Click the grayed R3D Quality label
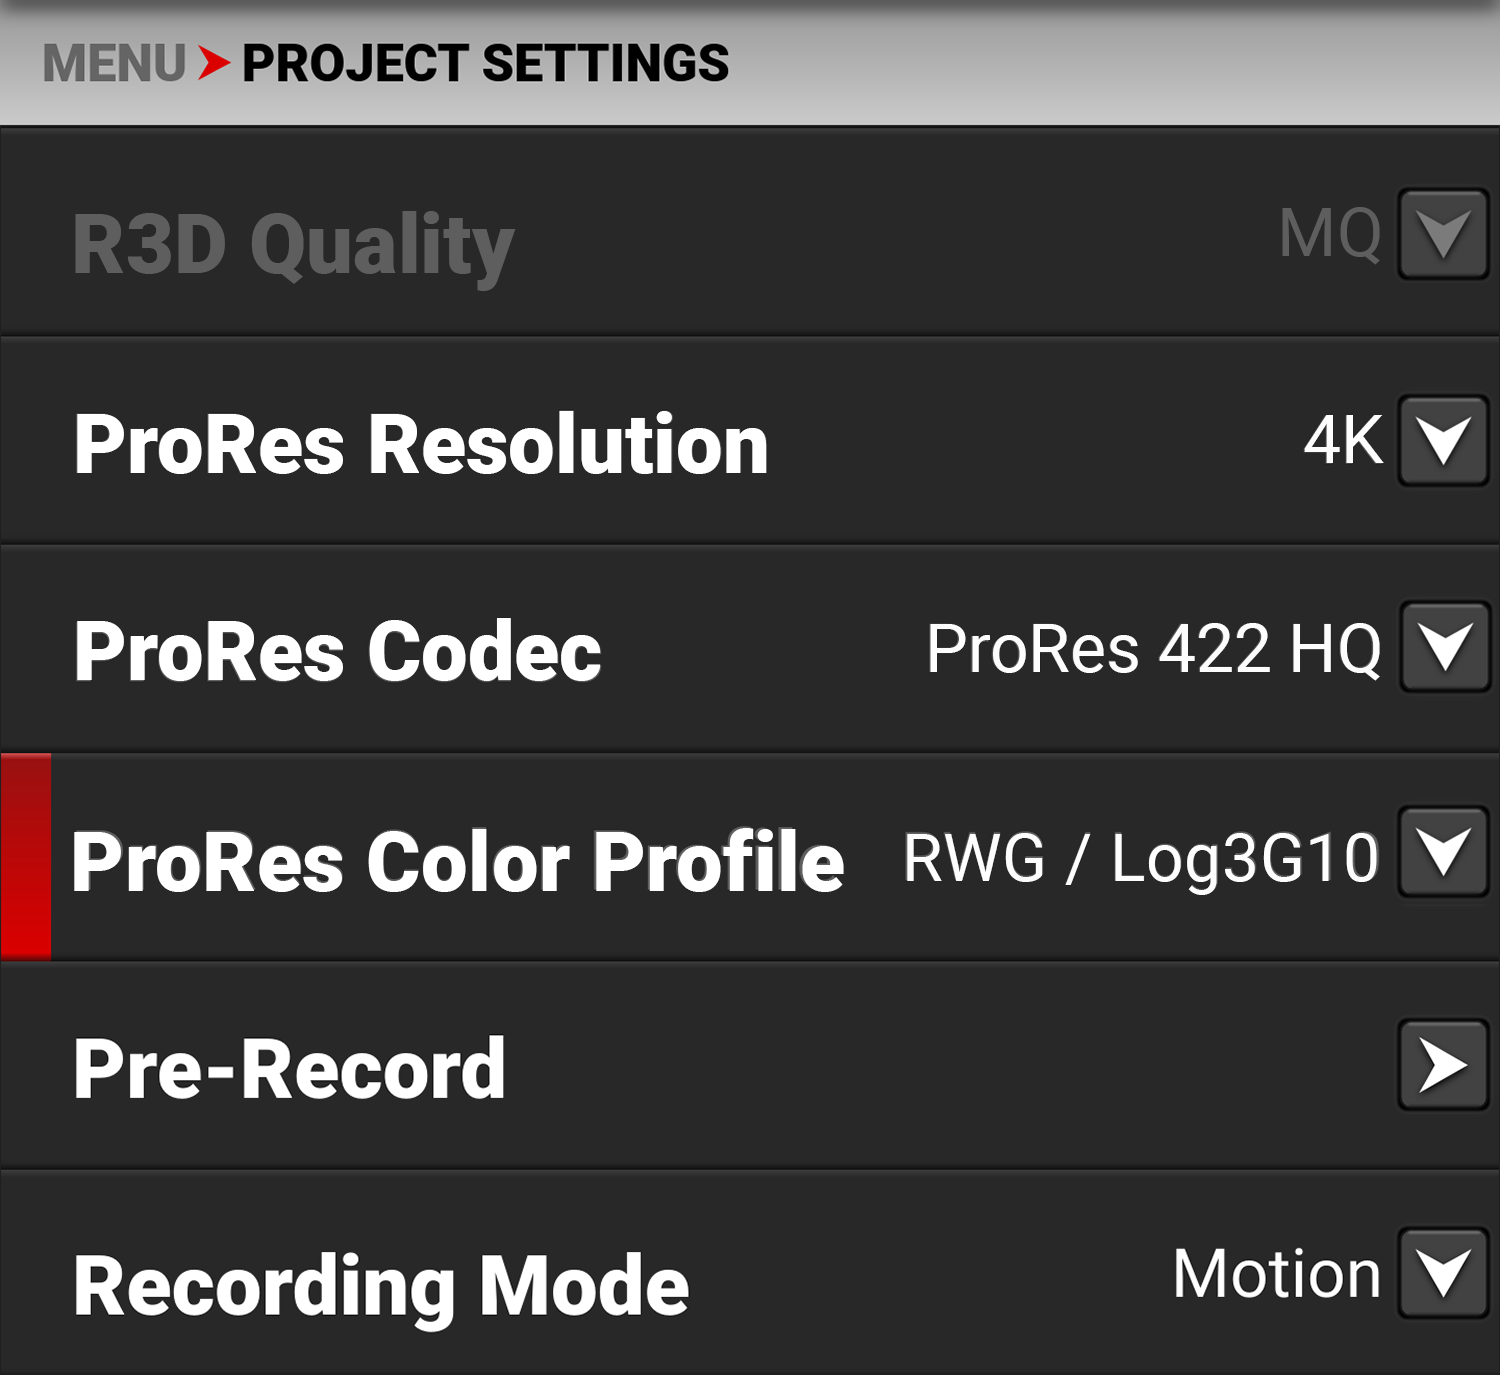 (x=292, y=245)
